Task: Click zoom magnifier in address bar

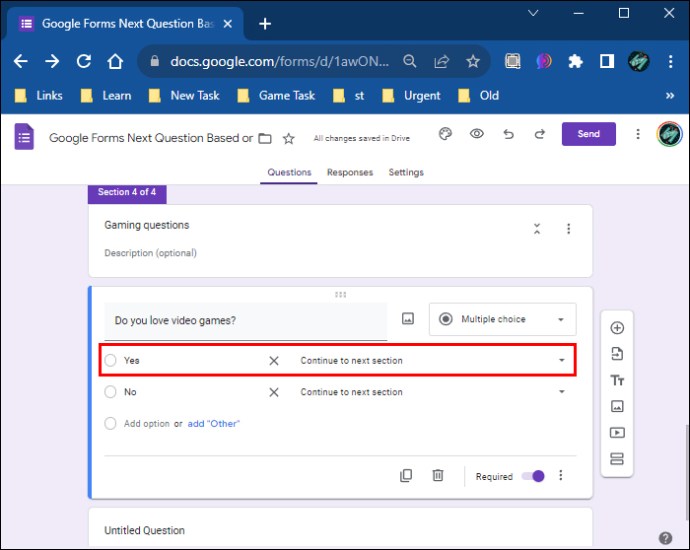Action: click(x=410, y=61)
